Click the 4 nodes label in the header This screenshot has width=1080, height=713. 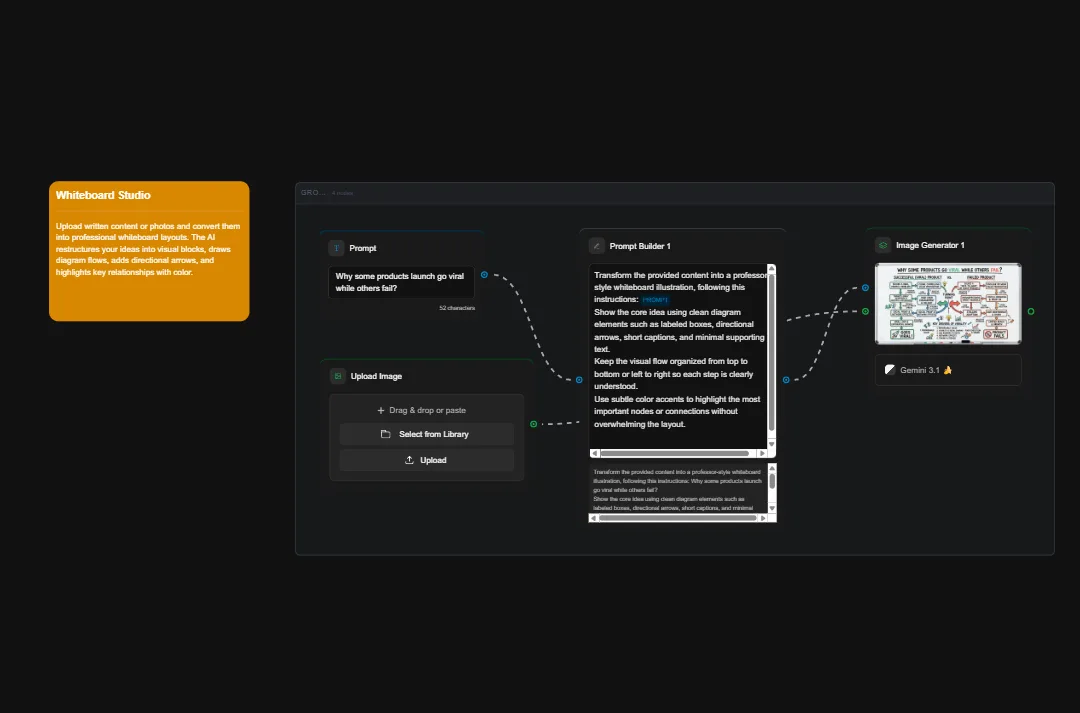(x=342, y=193)
